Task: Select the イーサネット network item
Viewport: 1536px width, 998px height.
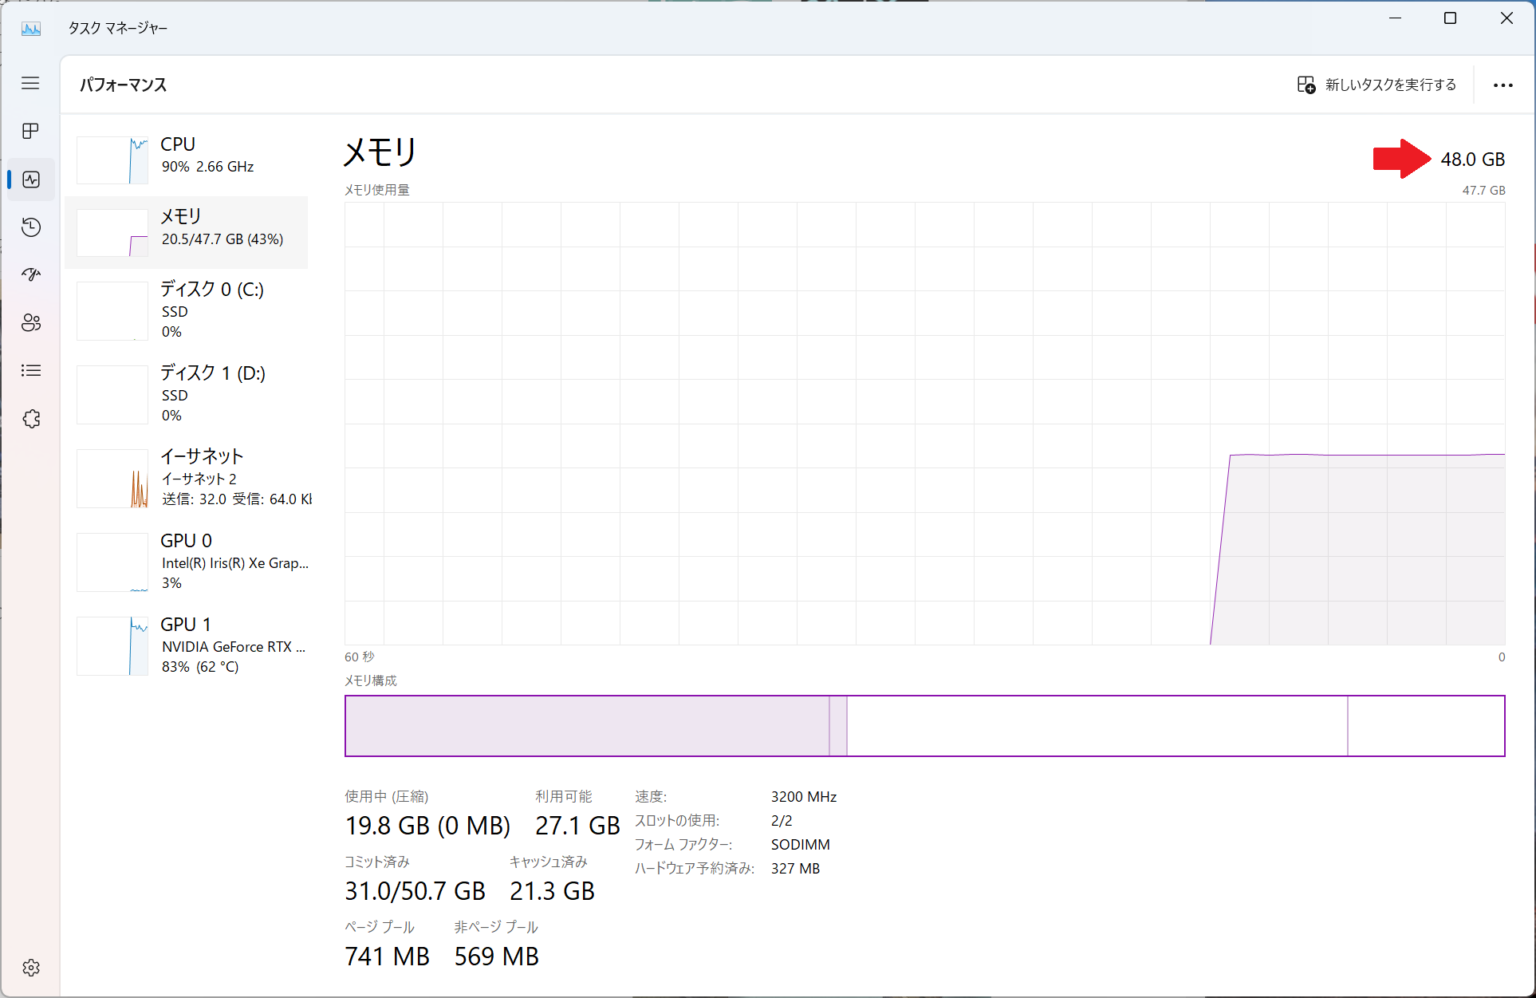Action: (x=190, y=477)
